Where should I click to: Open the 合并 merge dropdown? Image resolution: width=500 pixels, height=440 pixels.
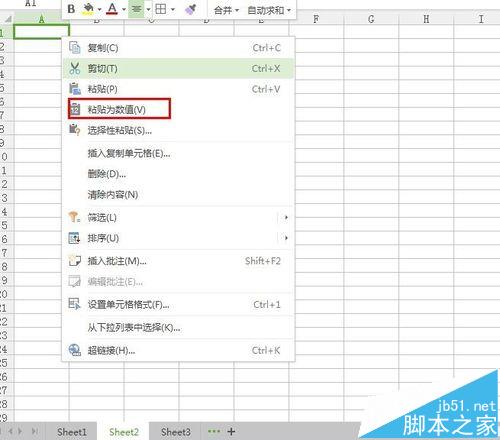226,10
